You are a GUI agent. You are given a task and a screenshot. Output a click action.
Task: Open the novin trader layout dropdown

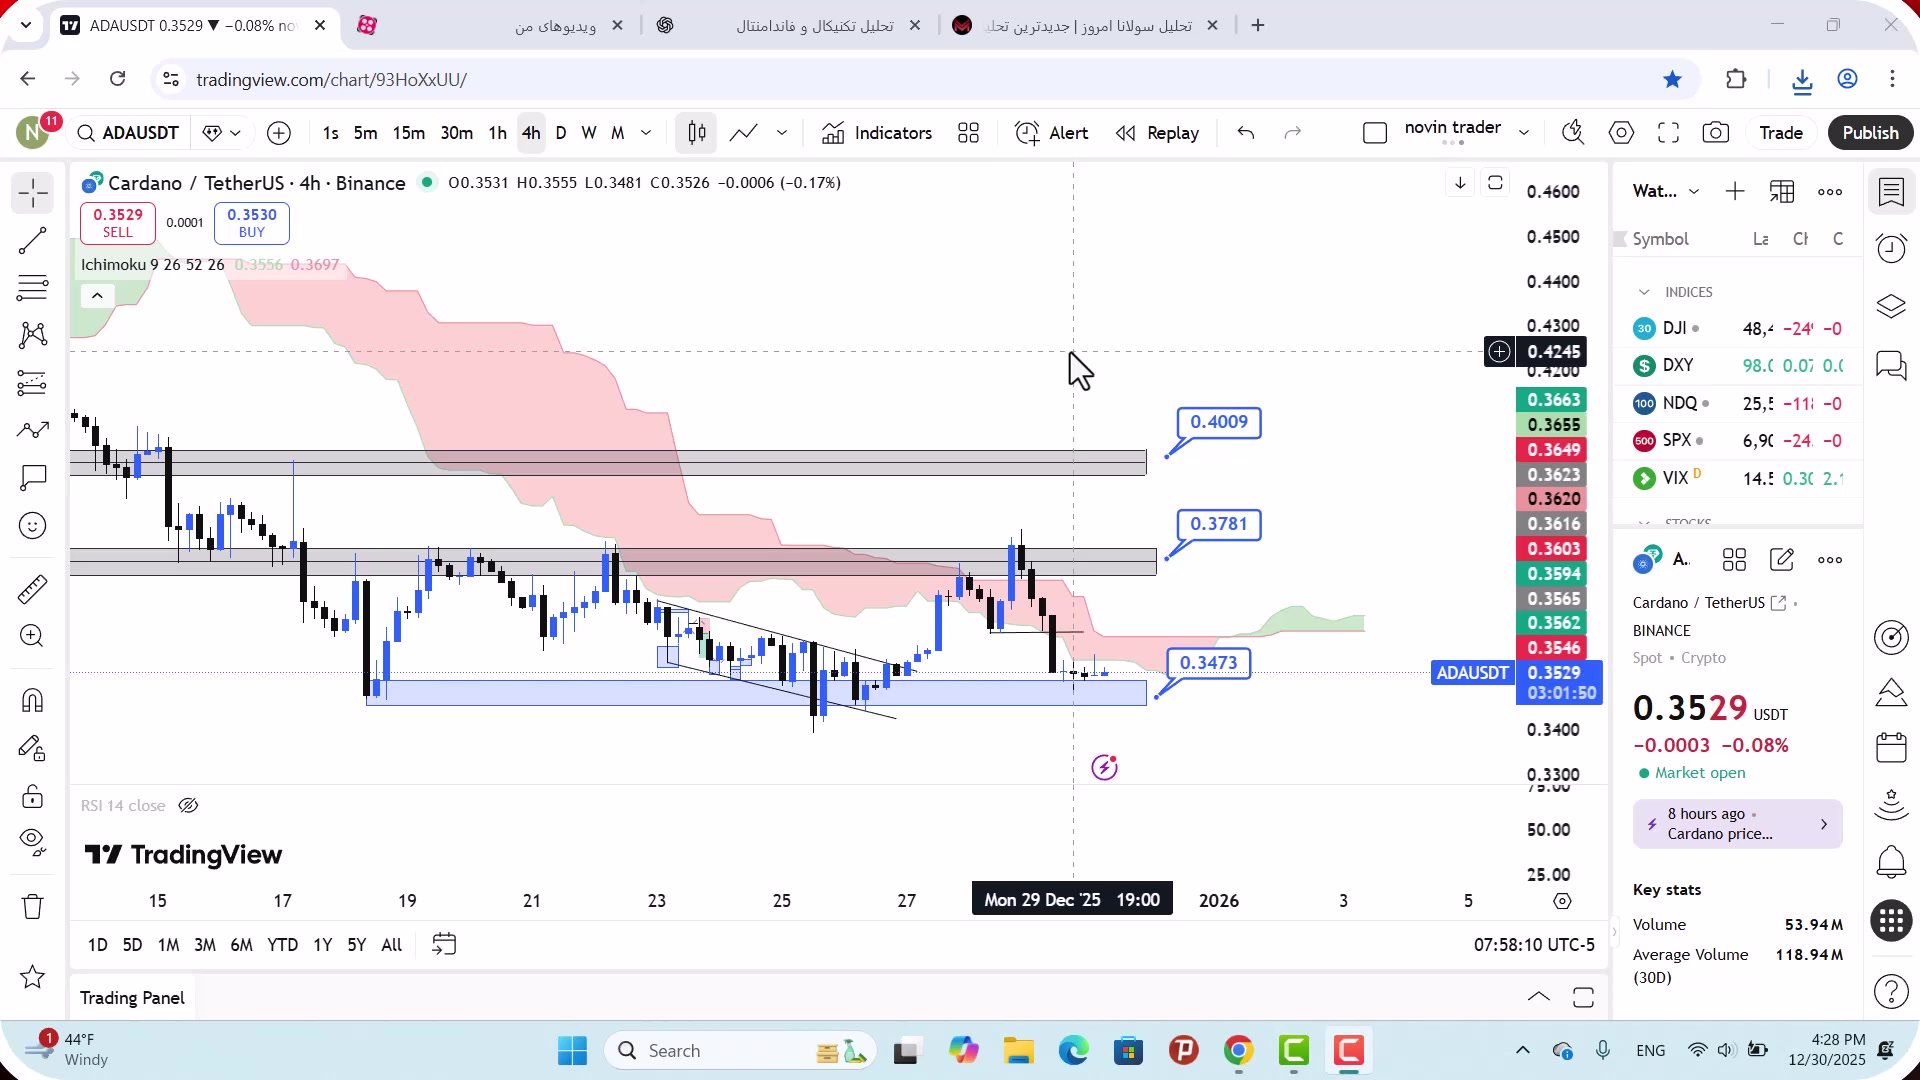coord(1524,133)
